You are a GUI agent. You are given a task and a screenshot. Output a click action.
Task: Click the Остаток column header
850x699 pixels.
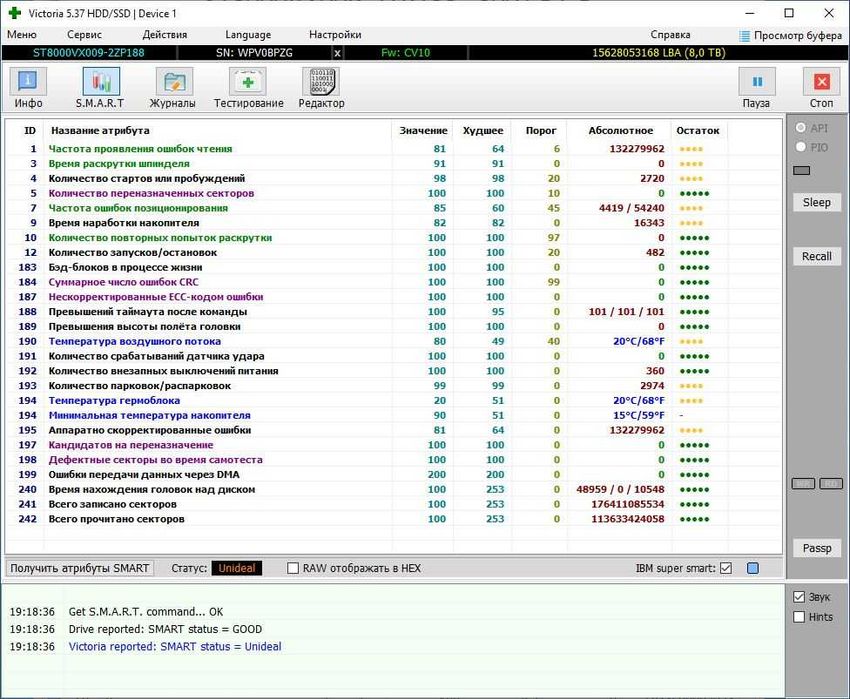pos(698,130)
